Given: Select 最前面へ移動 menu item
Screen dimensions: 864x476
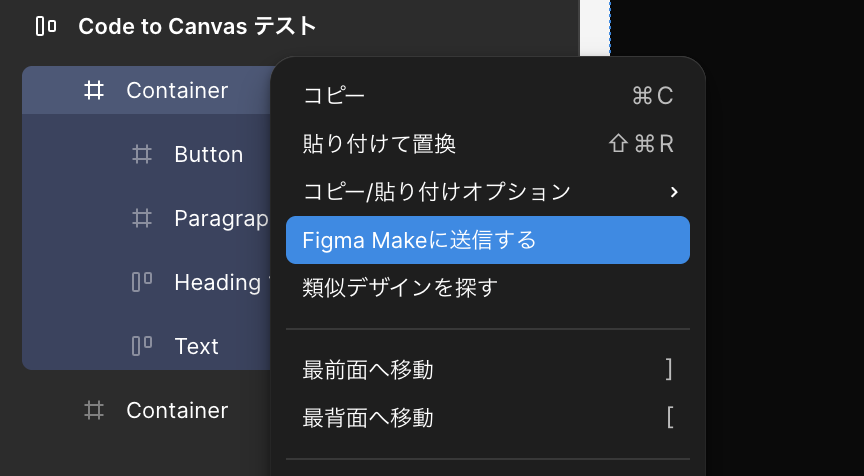Looking at the screenshot, I should (368, 370).
